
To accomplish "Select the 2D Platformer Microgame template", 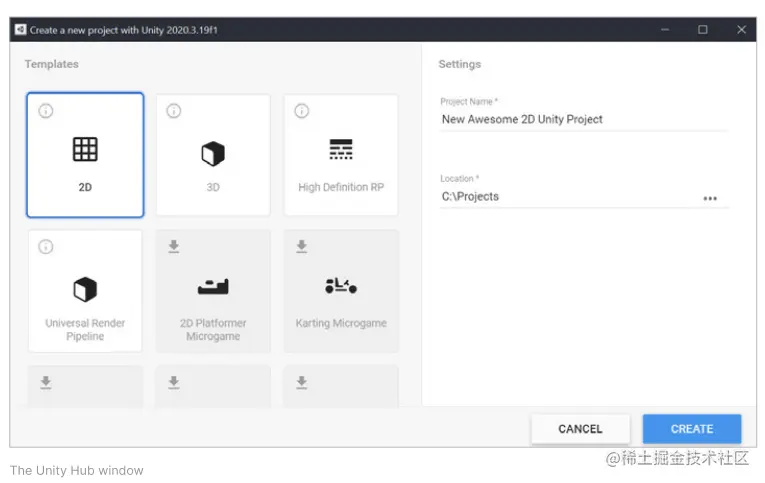I will pos(213,291).
